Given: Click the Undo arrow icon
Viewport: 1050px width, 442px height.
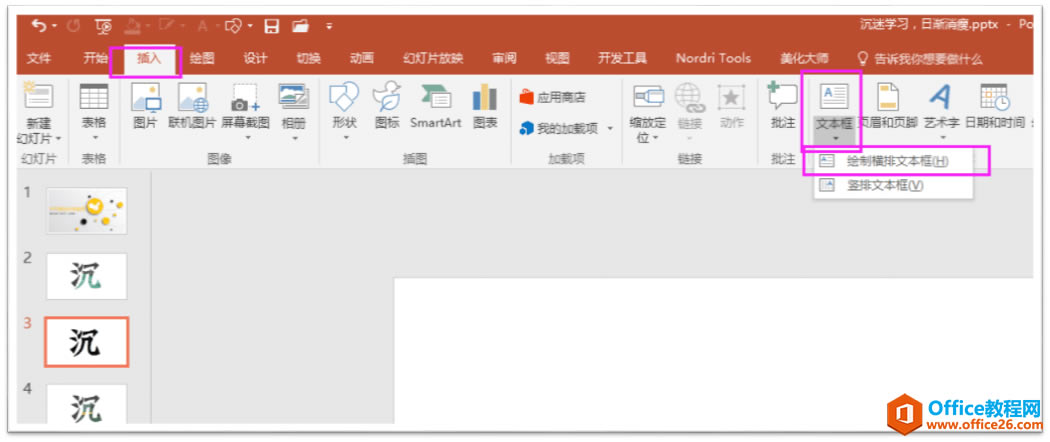Looking at the screenshot, I should (37, 26).
